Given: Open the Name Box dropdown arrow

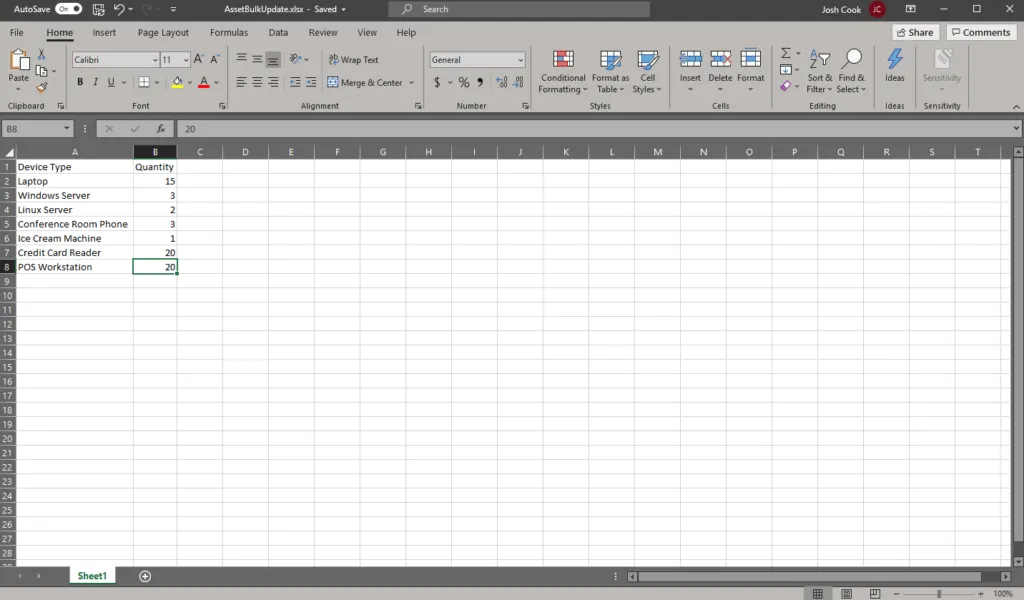Looking at the screenshot, I should coord(67,129).
